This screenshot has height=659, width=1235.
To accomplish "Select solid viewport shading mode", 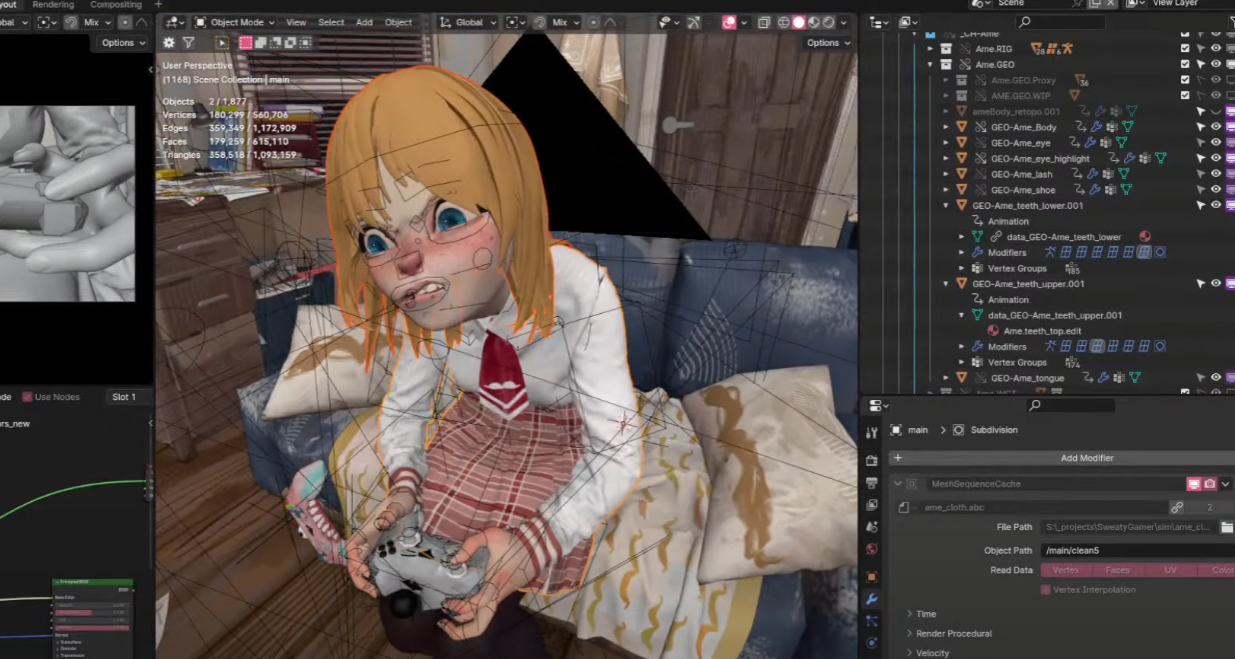I will [x=799, y=22].
